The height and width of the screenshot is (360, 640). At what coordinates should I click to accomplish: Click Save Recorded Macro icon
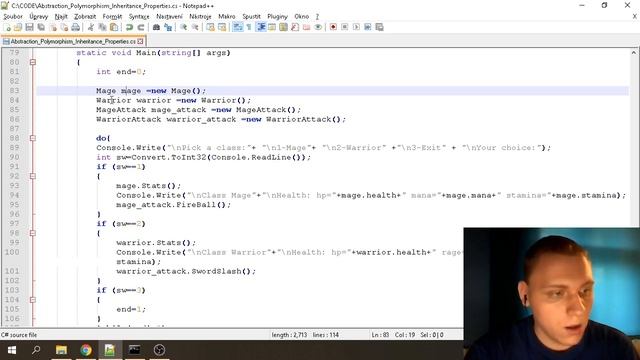coord(379,27)
